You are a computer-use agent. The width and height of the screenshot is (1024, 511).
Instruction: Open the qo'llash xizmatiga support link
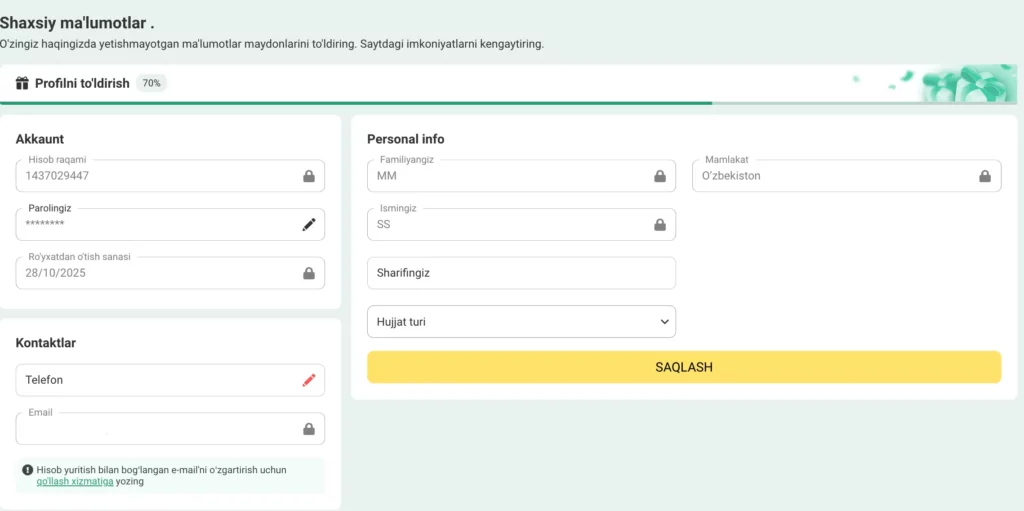(x=75, y=482)
